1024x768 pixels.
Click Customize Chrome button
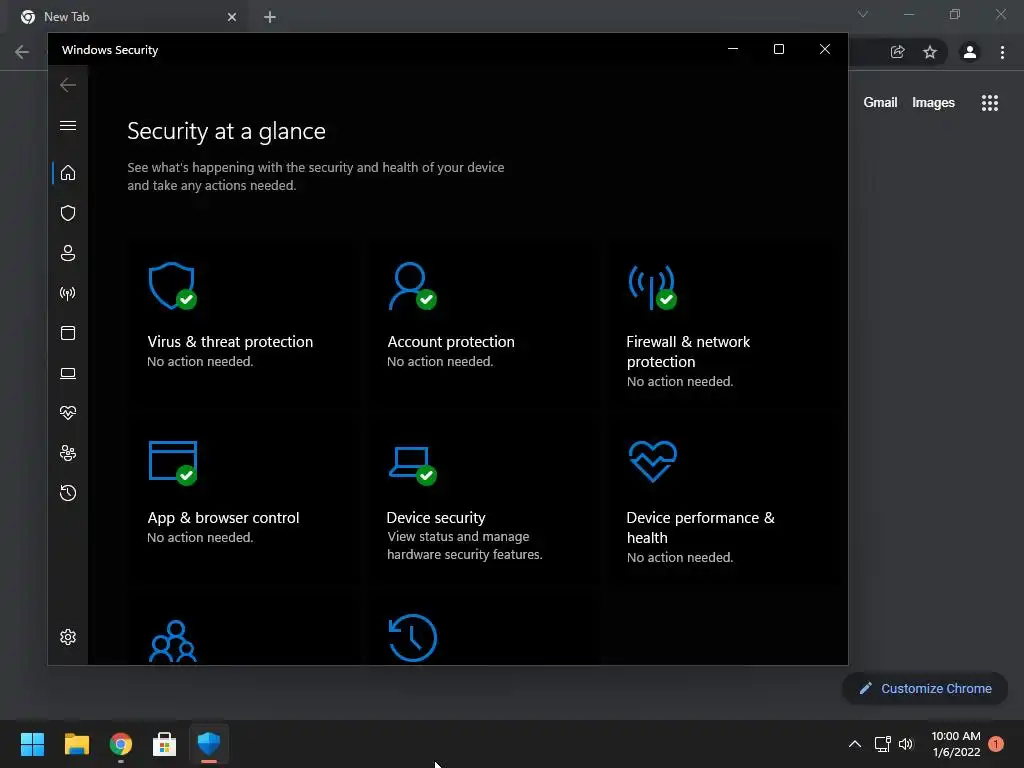tap(925, 688)
